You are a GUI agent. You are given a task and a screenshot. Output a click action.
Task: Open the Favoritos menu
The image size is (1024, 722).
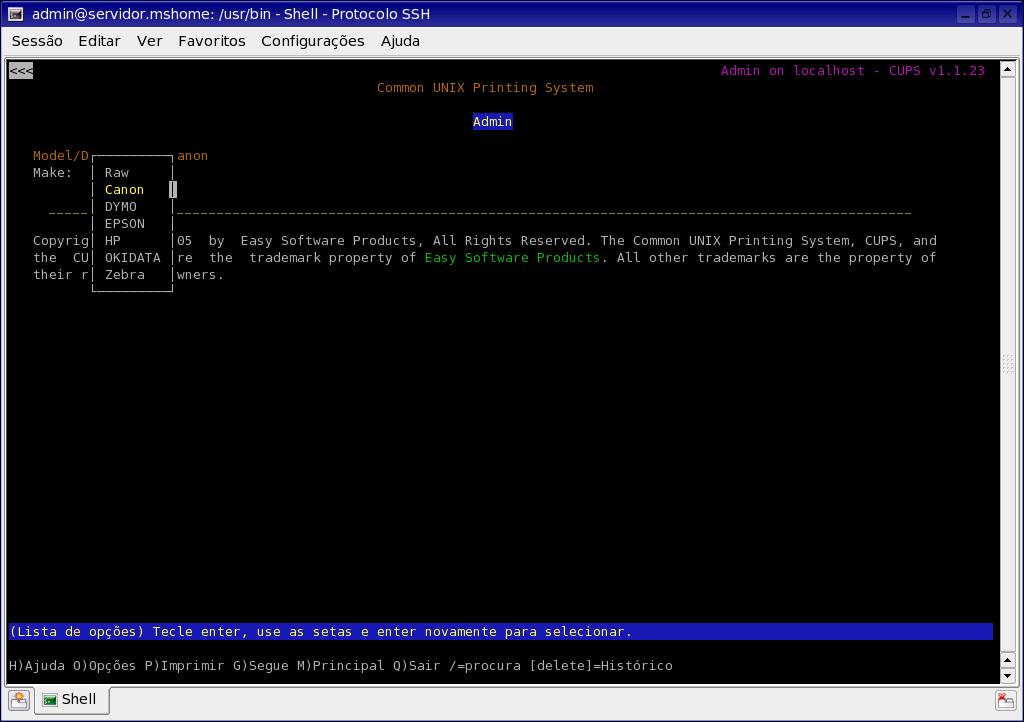point(212,41)
